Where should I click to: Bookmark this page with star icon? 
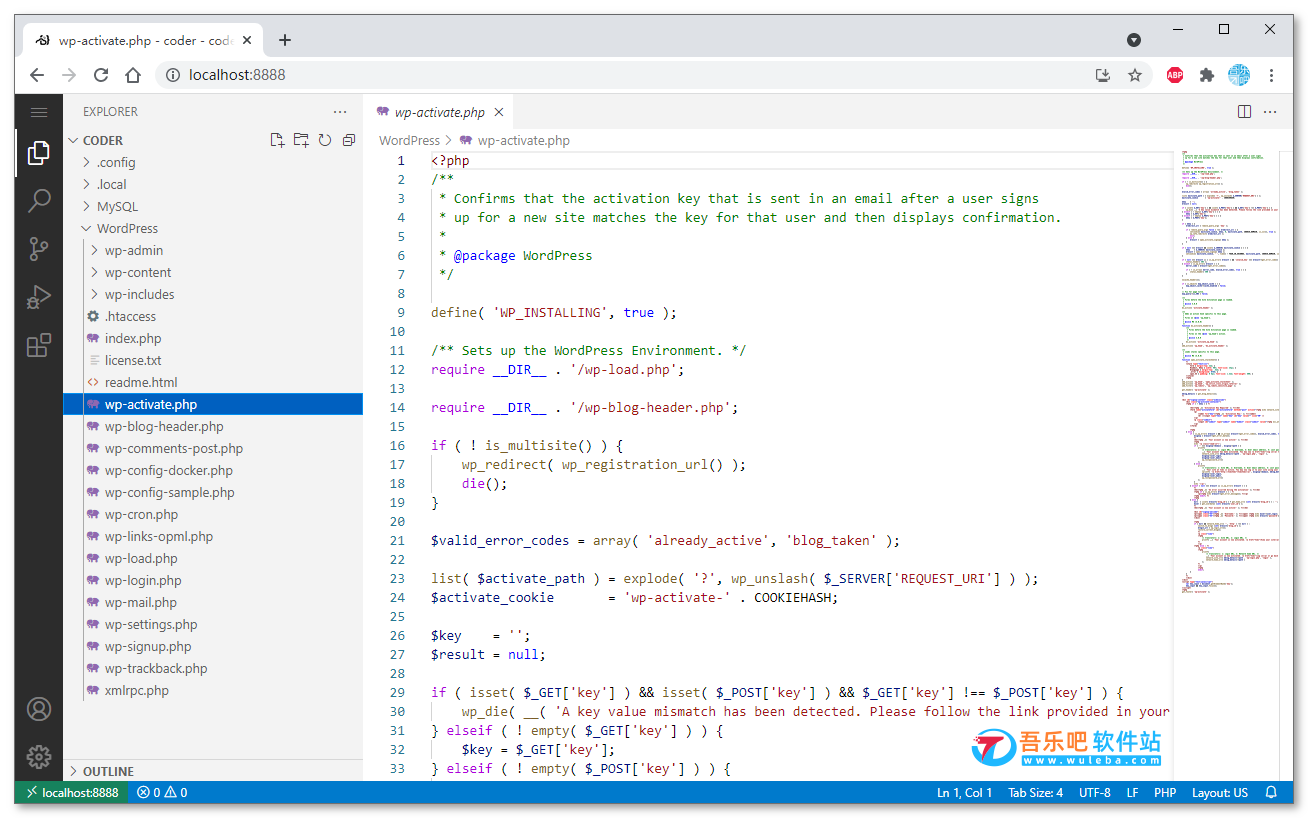coord(1135,75)
